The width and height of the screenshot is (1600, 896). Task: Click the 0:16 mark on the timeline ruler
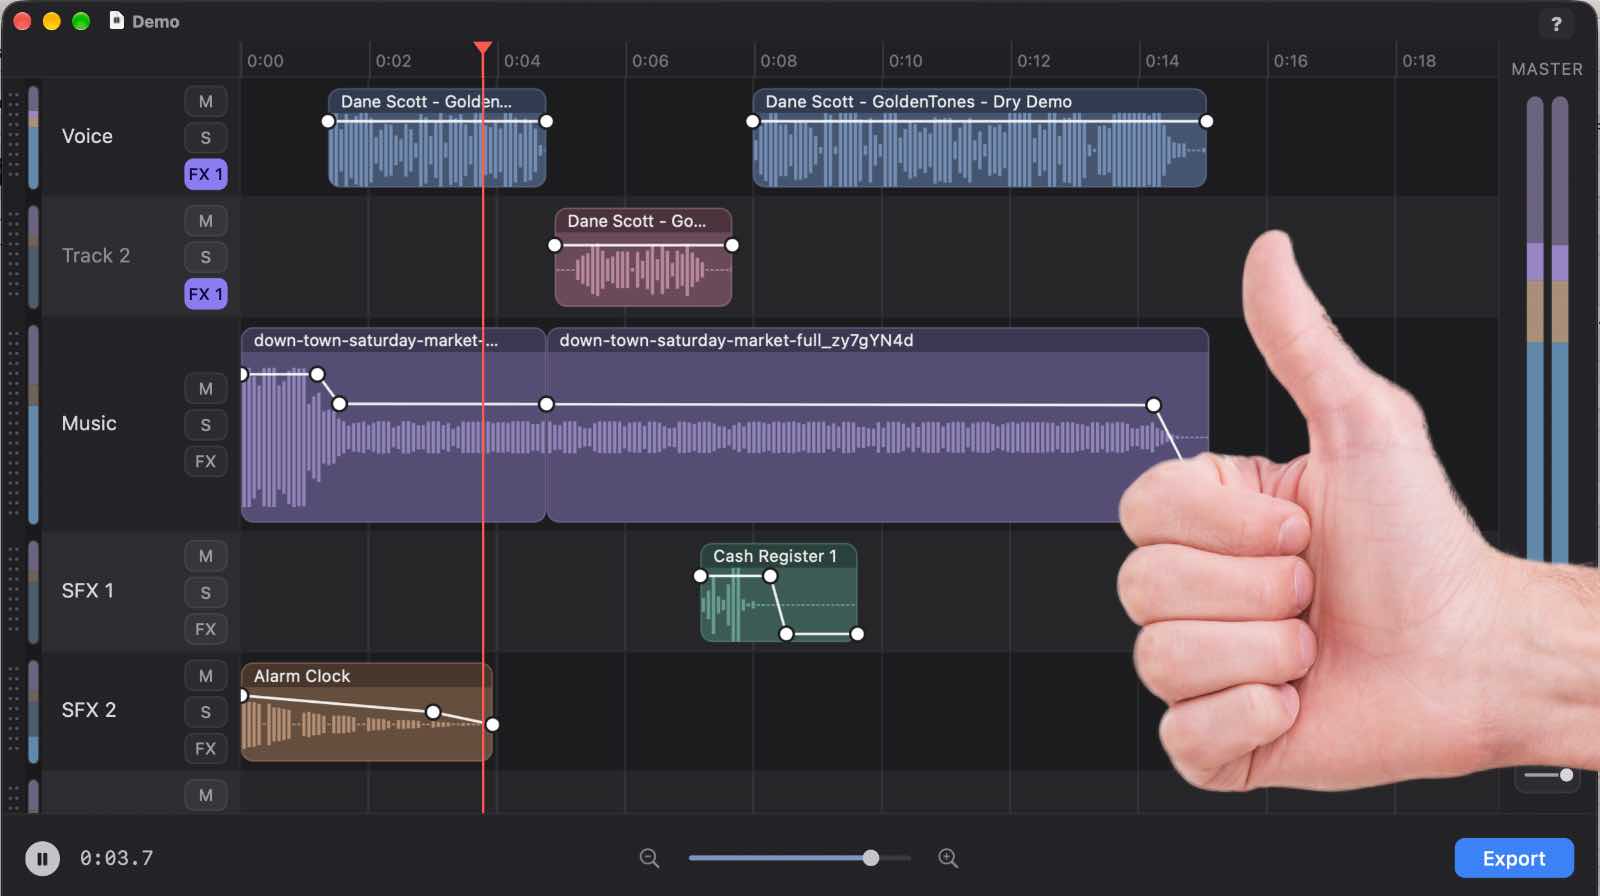click(x=1290, y=61)
